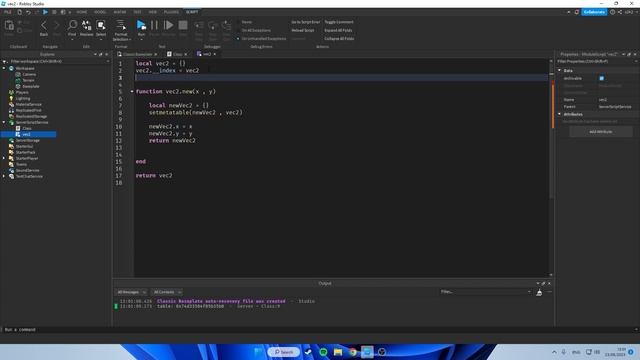Switch to the PLUGINS ribbon tab
640x360 pixels.
171,12
